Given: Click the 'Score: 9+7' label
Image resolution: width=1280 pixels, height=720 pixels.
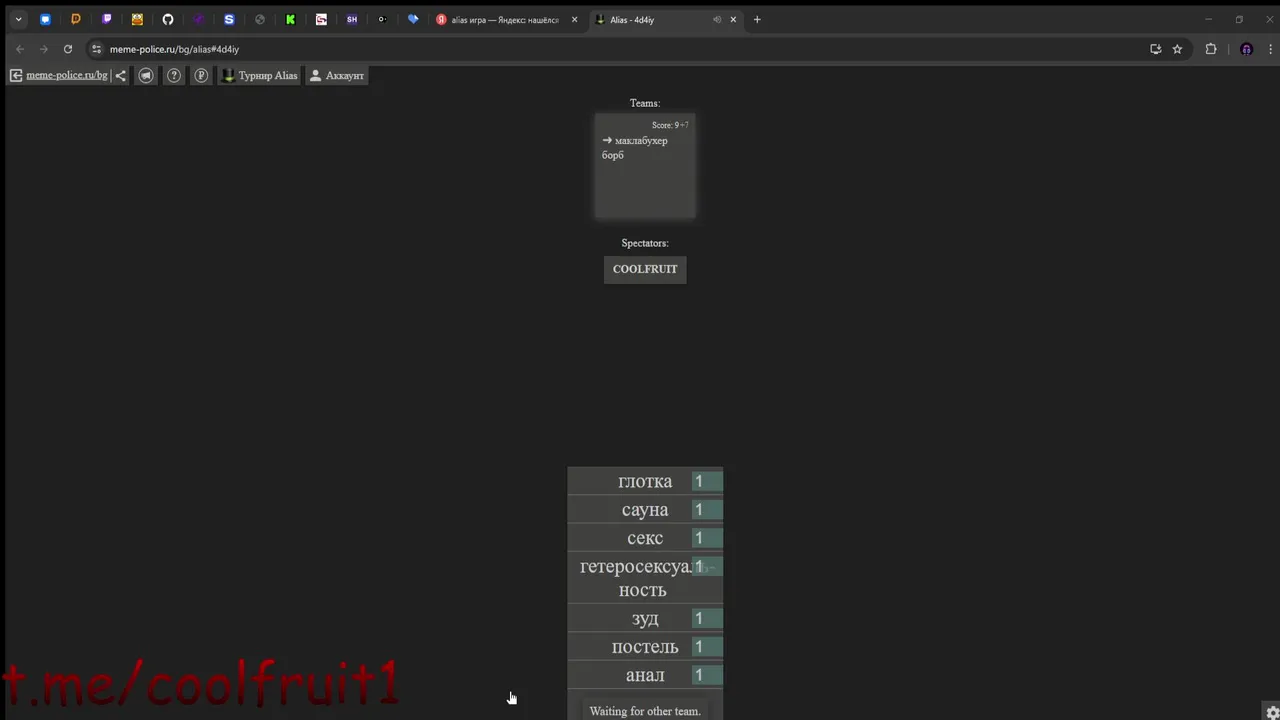Looking at the screenshot, I should pyautogui.click(x=670, y=125).
